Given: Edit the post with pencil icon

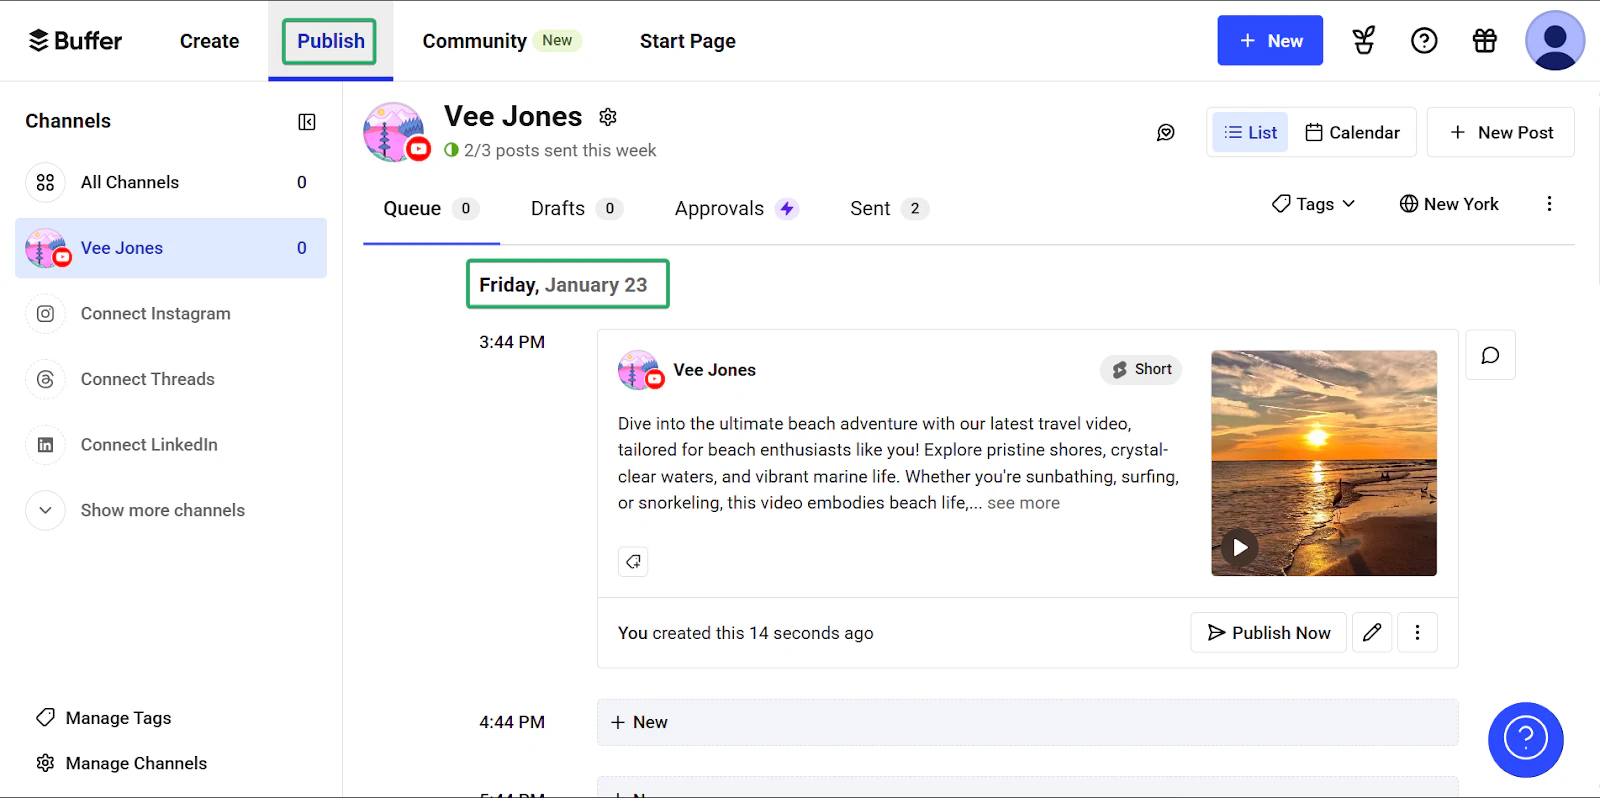Looking at the screenshot, I should pyautogui.click(x=1372, y=632).
